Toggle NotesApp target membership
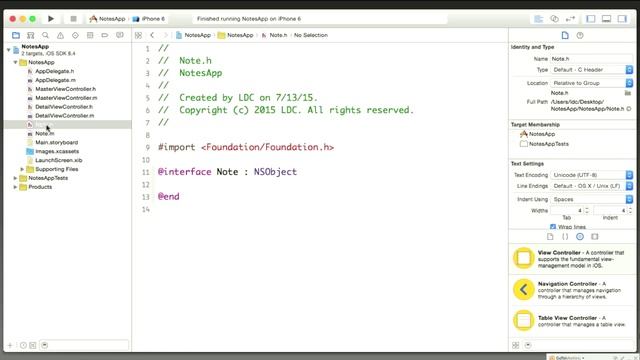This screenshot has height=360, width=640. click(x=524, y=134)
